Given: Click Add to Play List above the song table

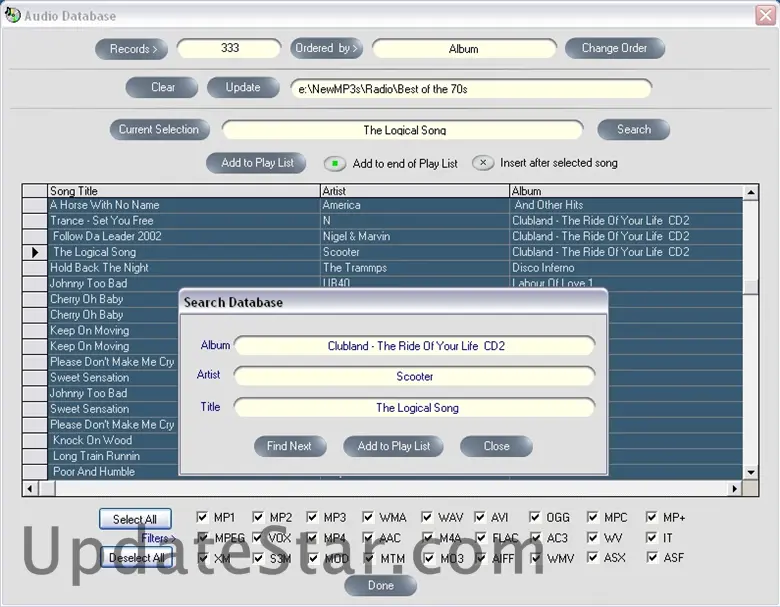Looking at the screenshot, I should [x=257, y=163].
